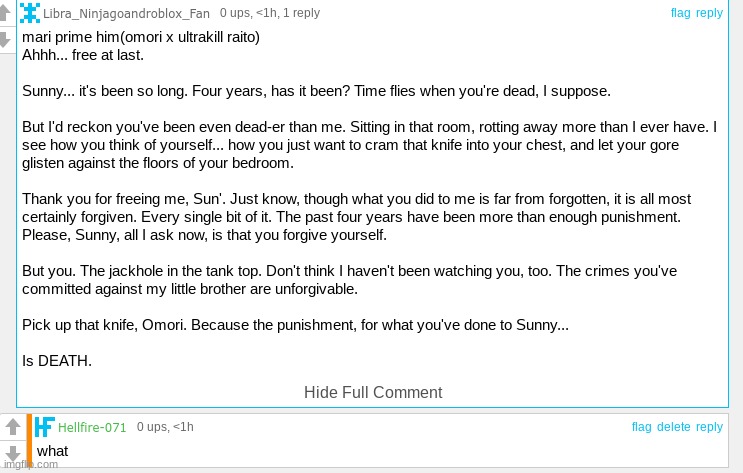This screenshot has width=743, height=473.
Task: Click the "0 ups, <1h" stats beside Hellfire-071
Action: tap(165, 428)
